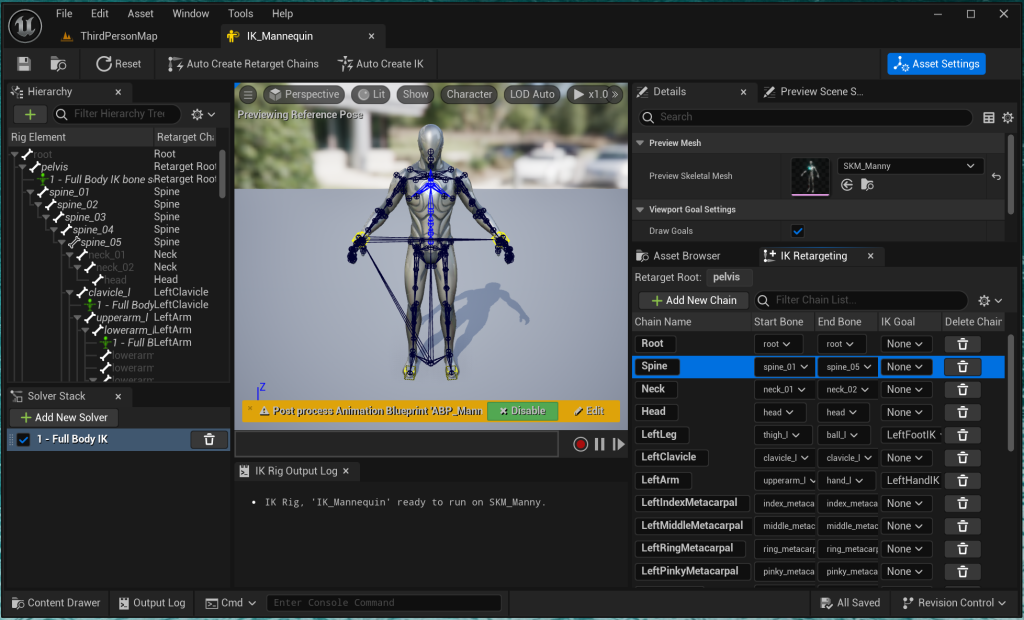
Task: Delete the LeftClavicle retarget chain
Action: point(963,458)
